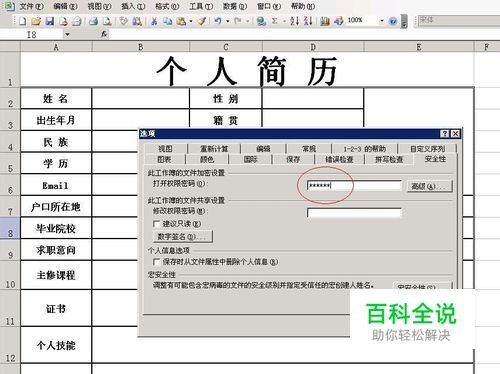The width and height of the screenshot is (500, 374).
Task: Toggle the 建议只读 checkbox
Action: click(x=156, y=224)
